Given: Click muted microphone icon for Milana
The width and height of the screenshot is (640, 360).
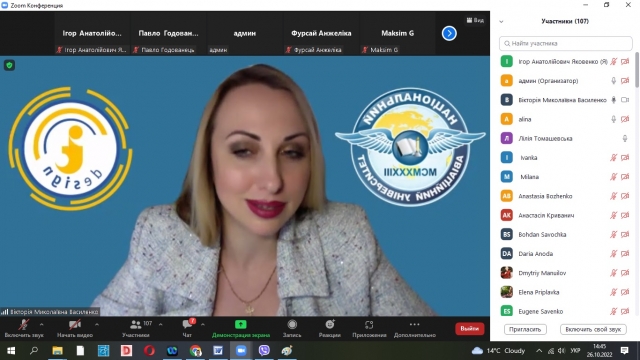Looking at the screenshot, I should click(613, 177).
